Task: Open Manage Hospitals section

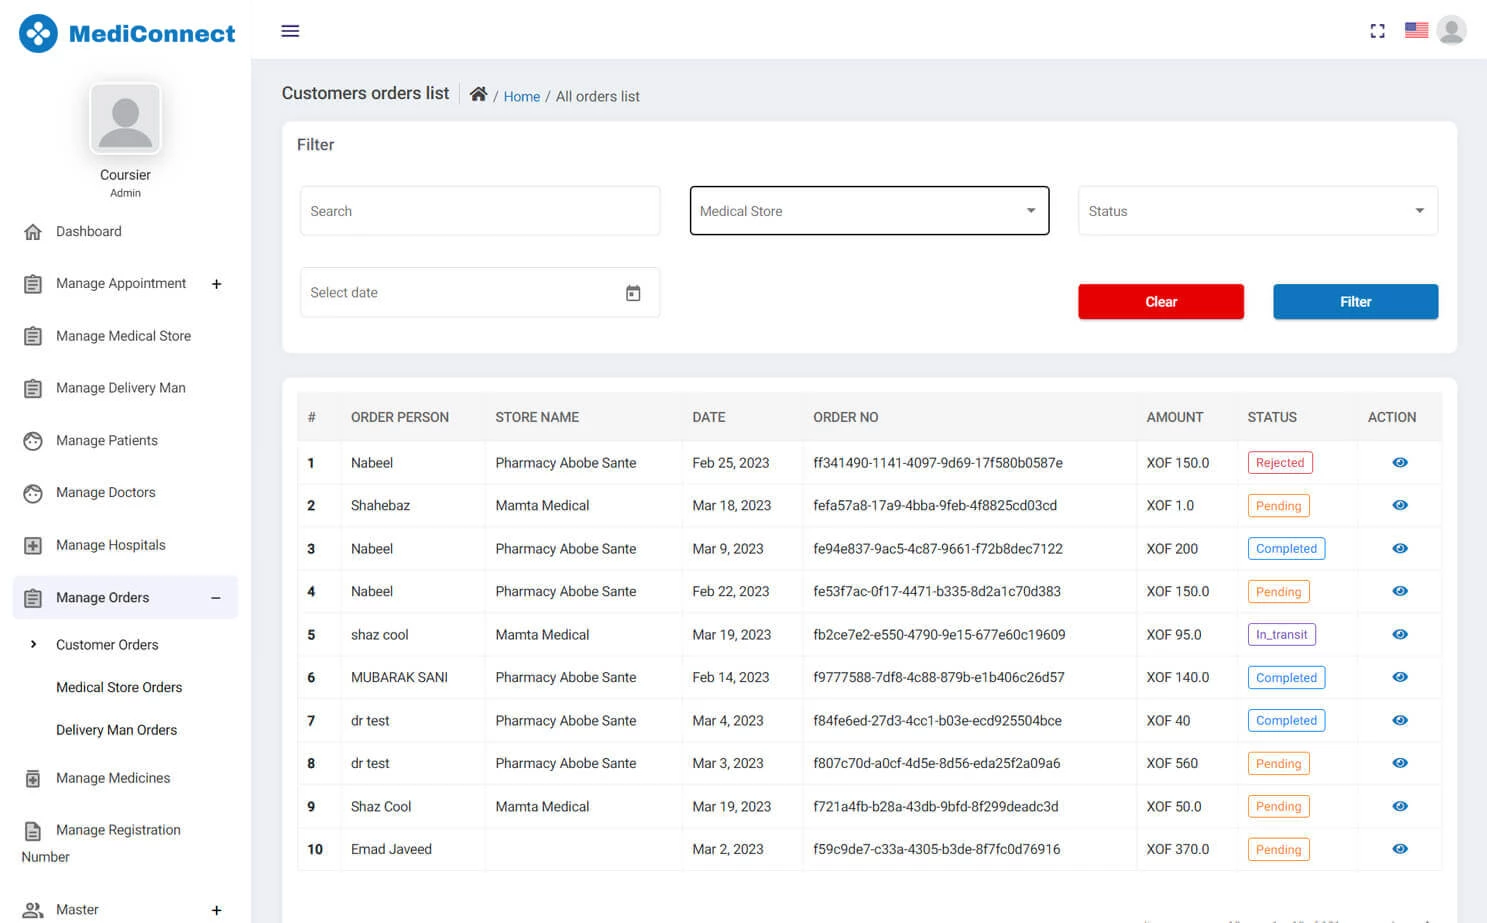Action: click(x=110, y=544)
